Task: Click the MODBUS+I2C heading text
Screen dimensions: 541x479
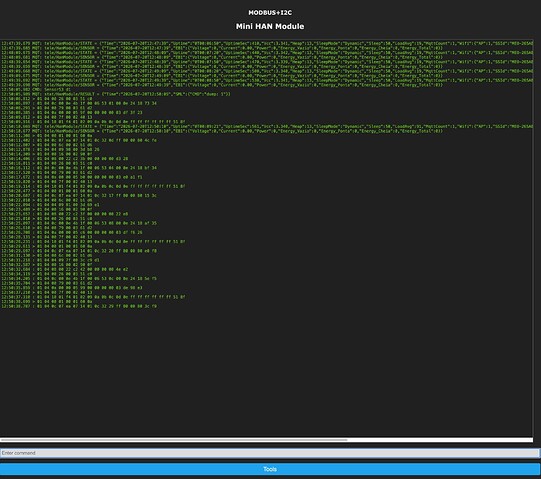Action: coord(270,13)
